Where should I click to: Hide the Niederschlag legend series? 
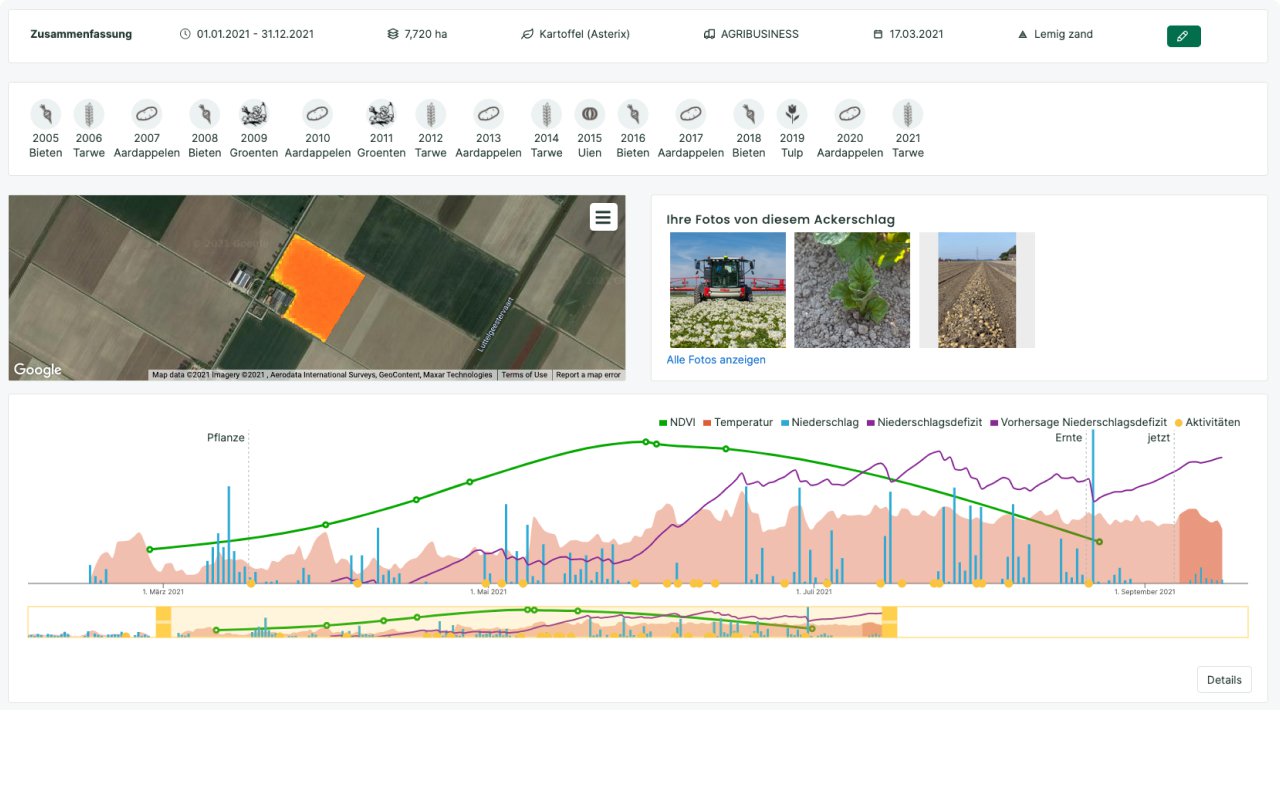[x=819, y=423]
